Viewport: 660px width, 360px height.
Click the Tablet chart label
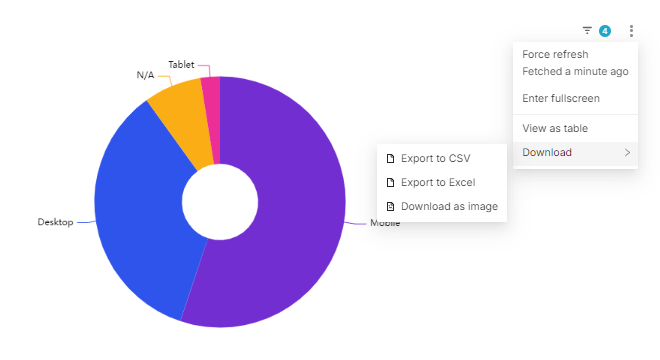pos(181,65)
